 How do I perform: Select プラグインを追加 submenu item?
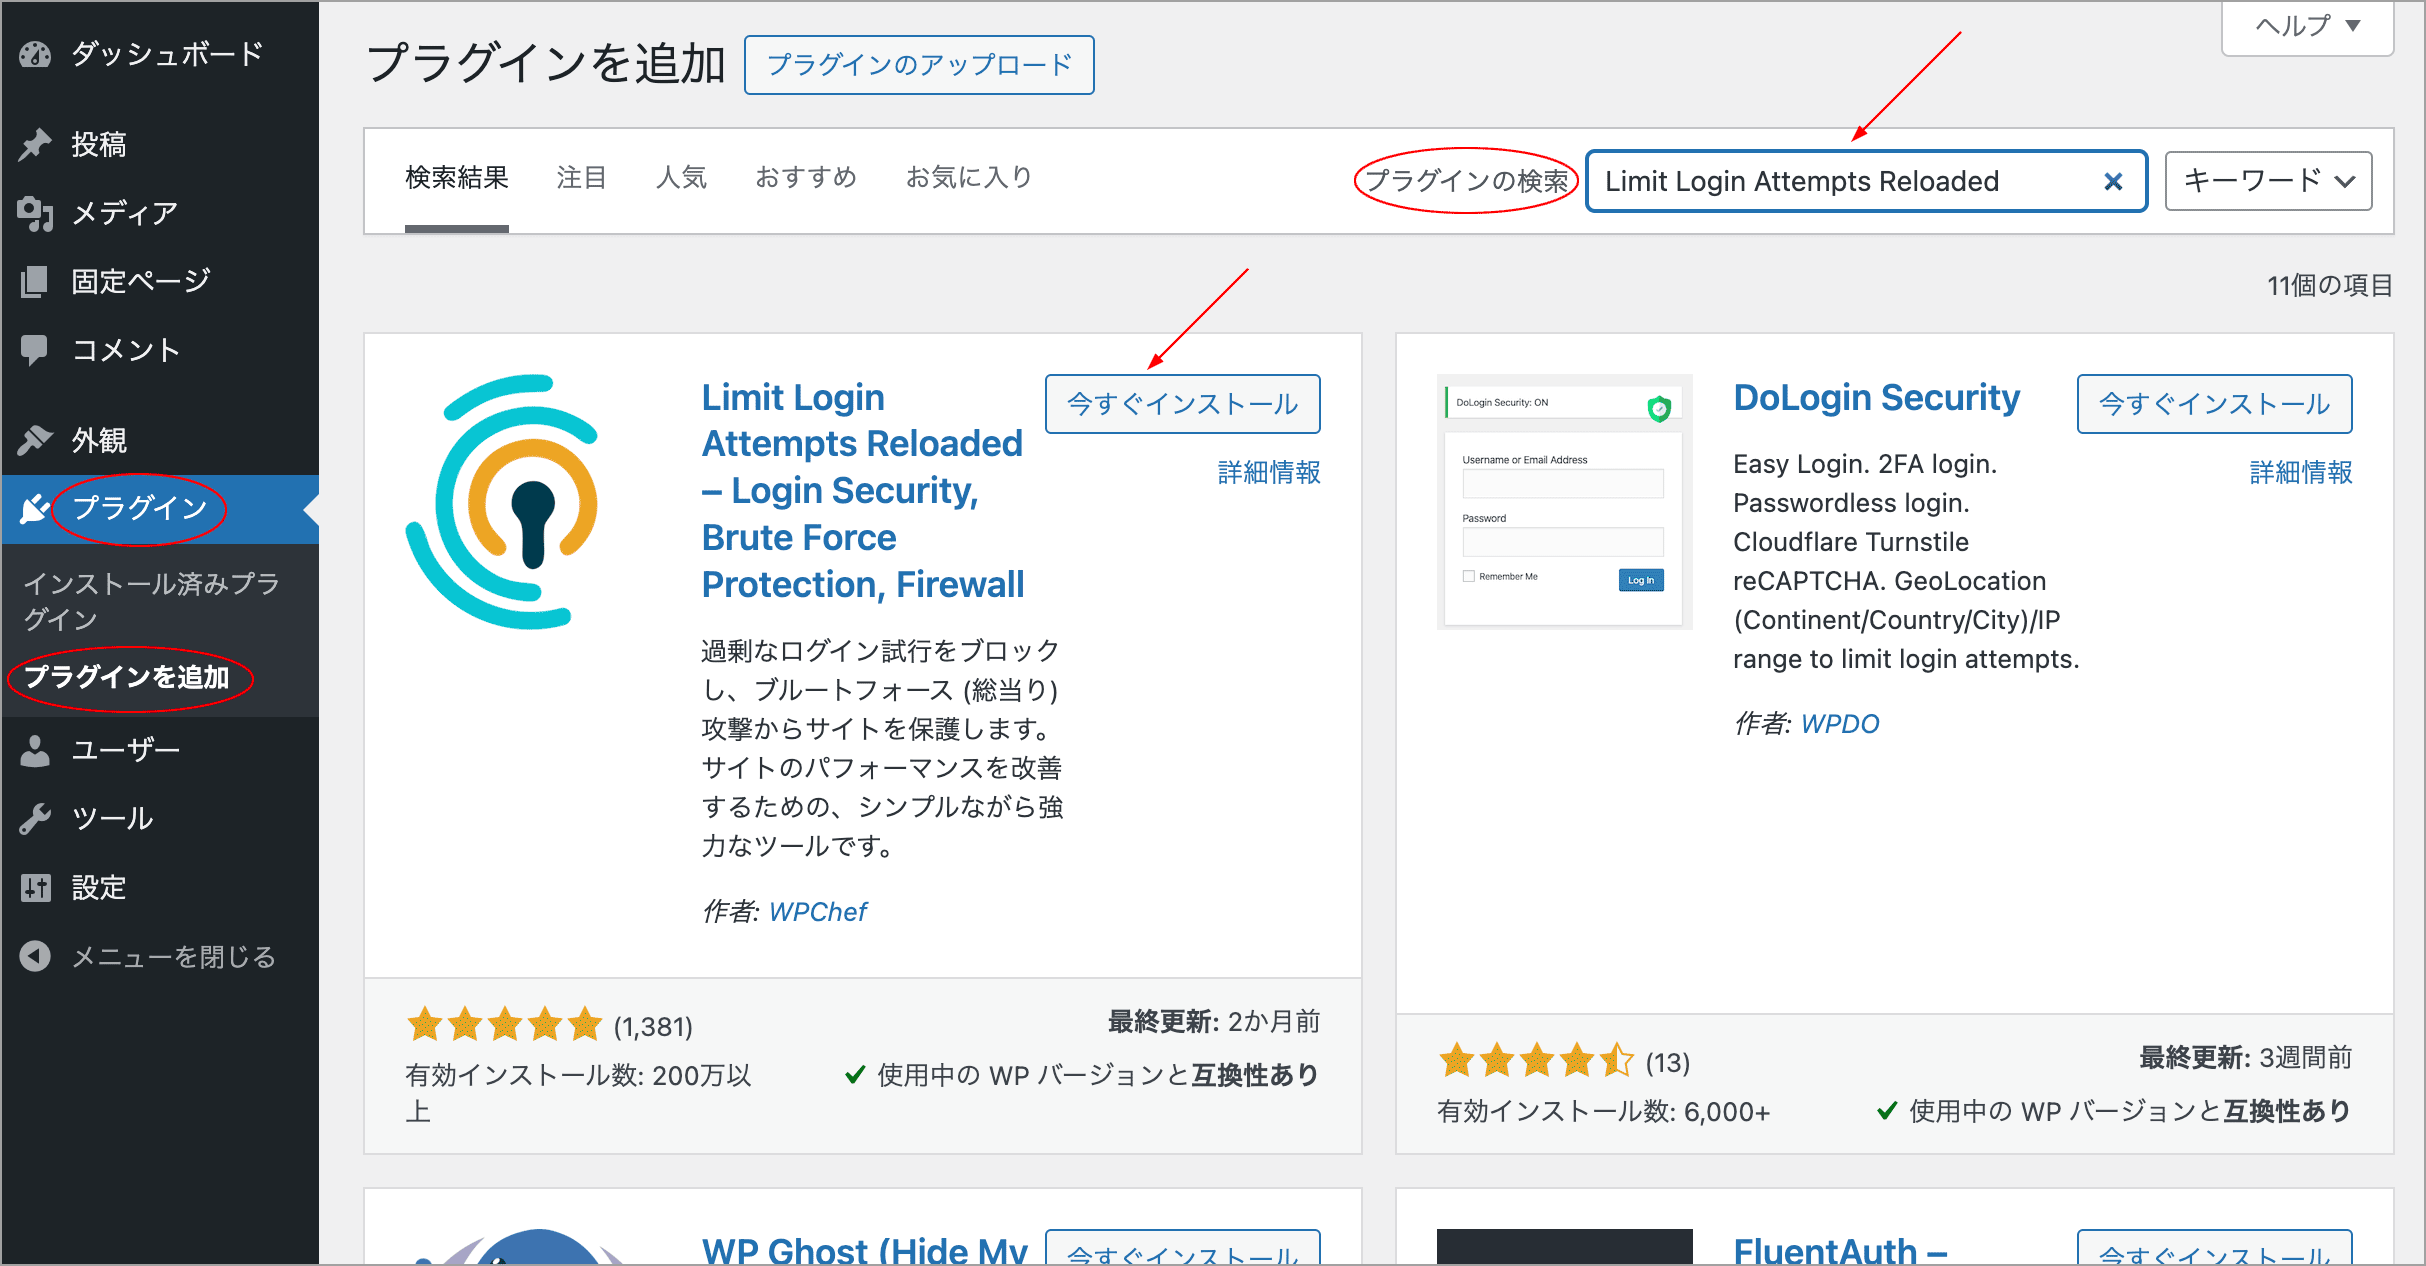coord(127,677)
